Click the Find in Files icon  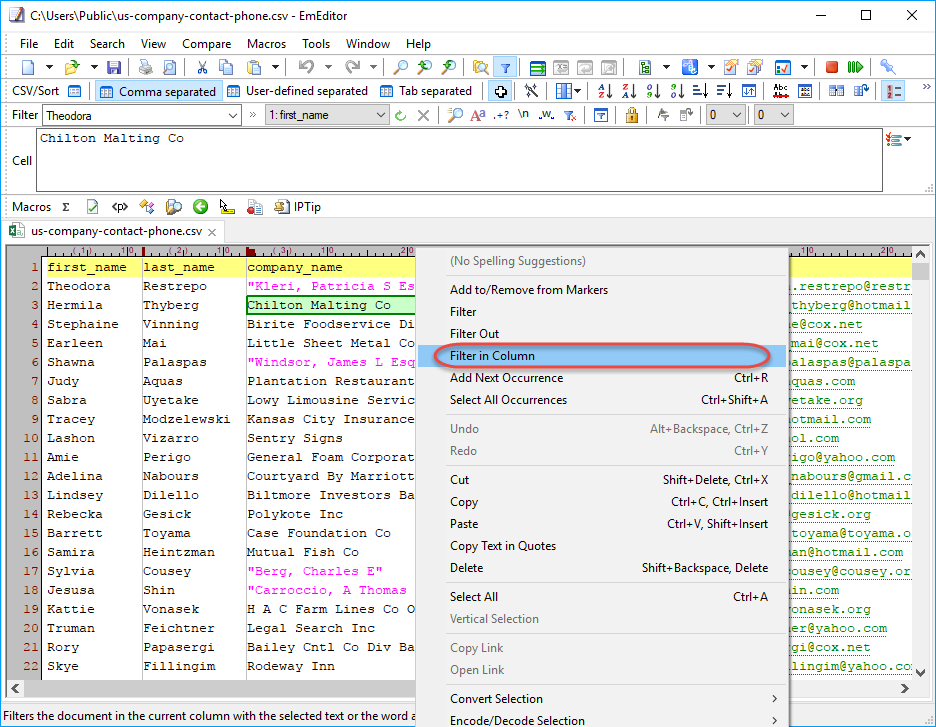(480, 67)
